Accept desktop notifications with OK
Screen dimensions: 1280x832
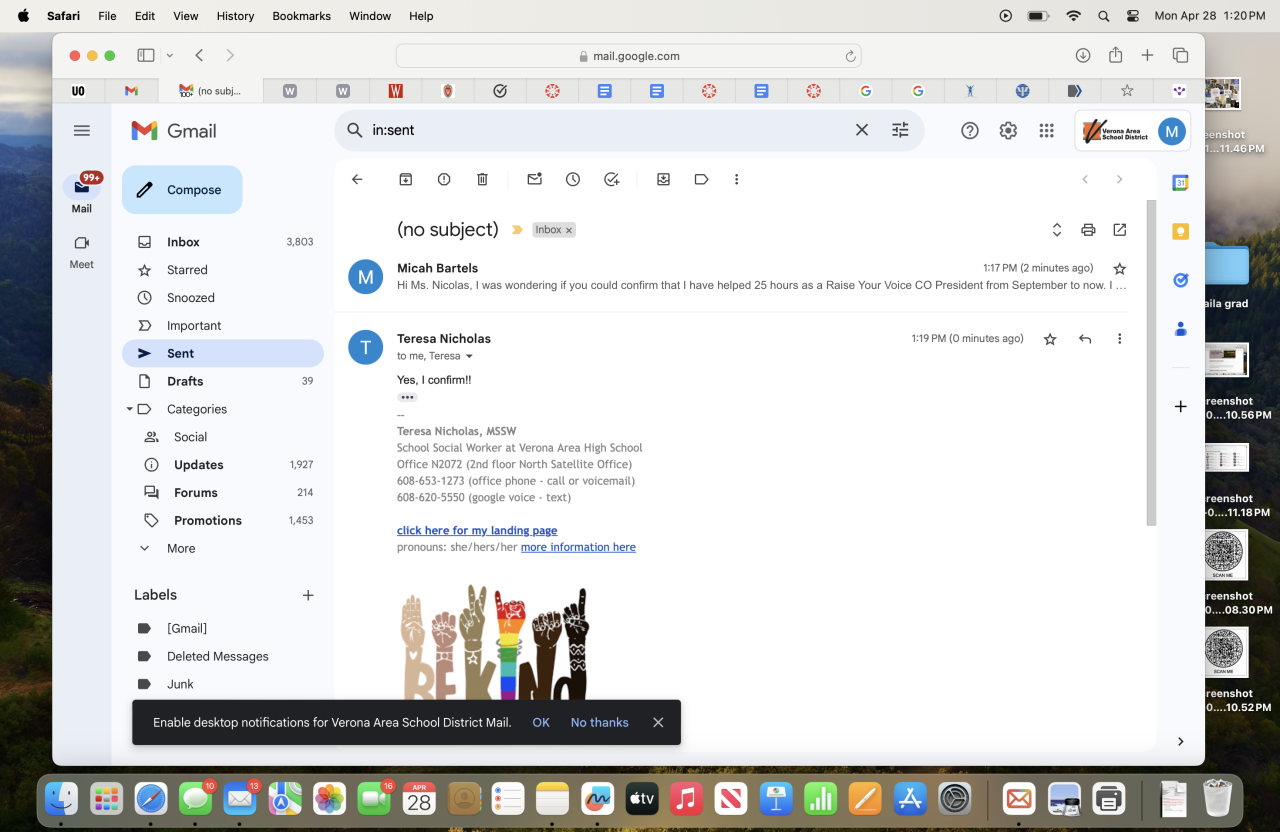coord(541,722)
